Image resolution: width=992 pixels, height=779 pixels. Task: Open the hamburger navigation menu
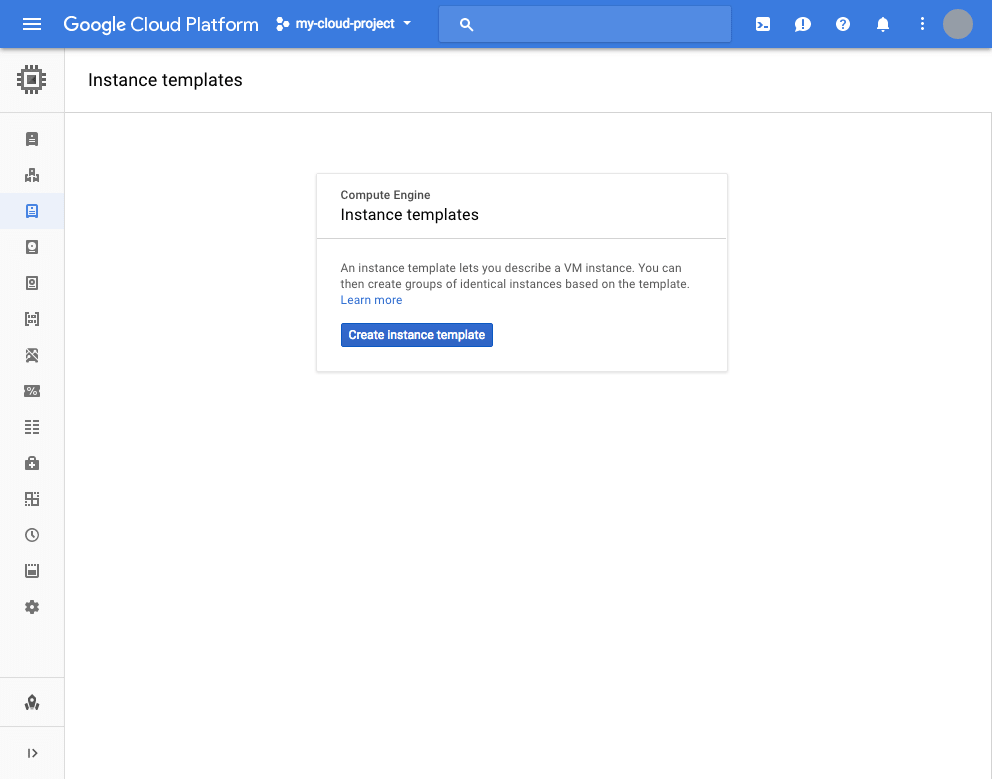click(x=32, y=24)
